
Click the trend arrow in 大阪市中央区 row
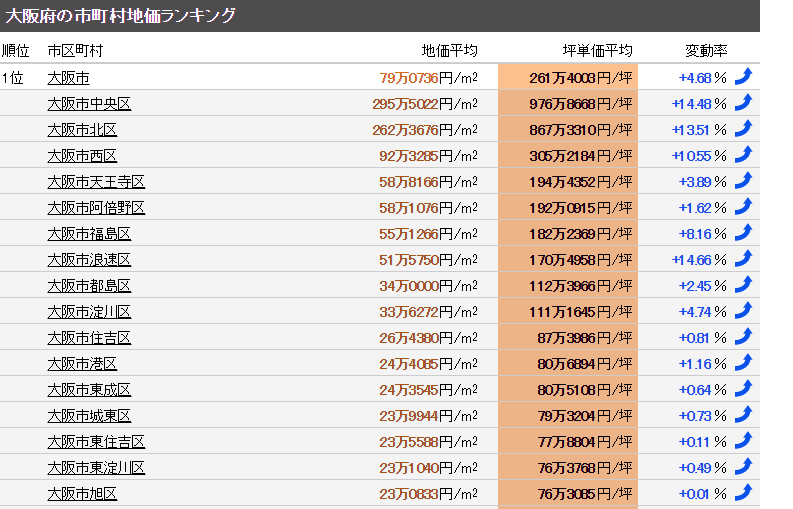[x=743, y=103]
